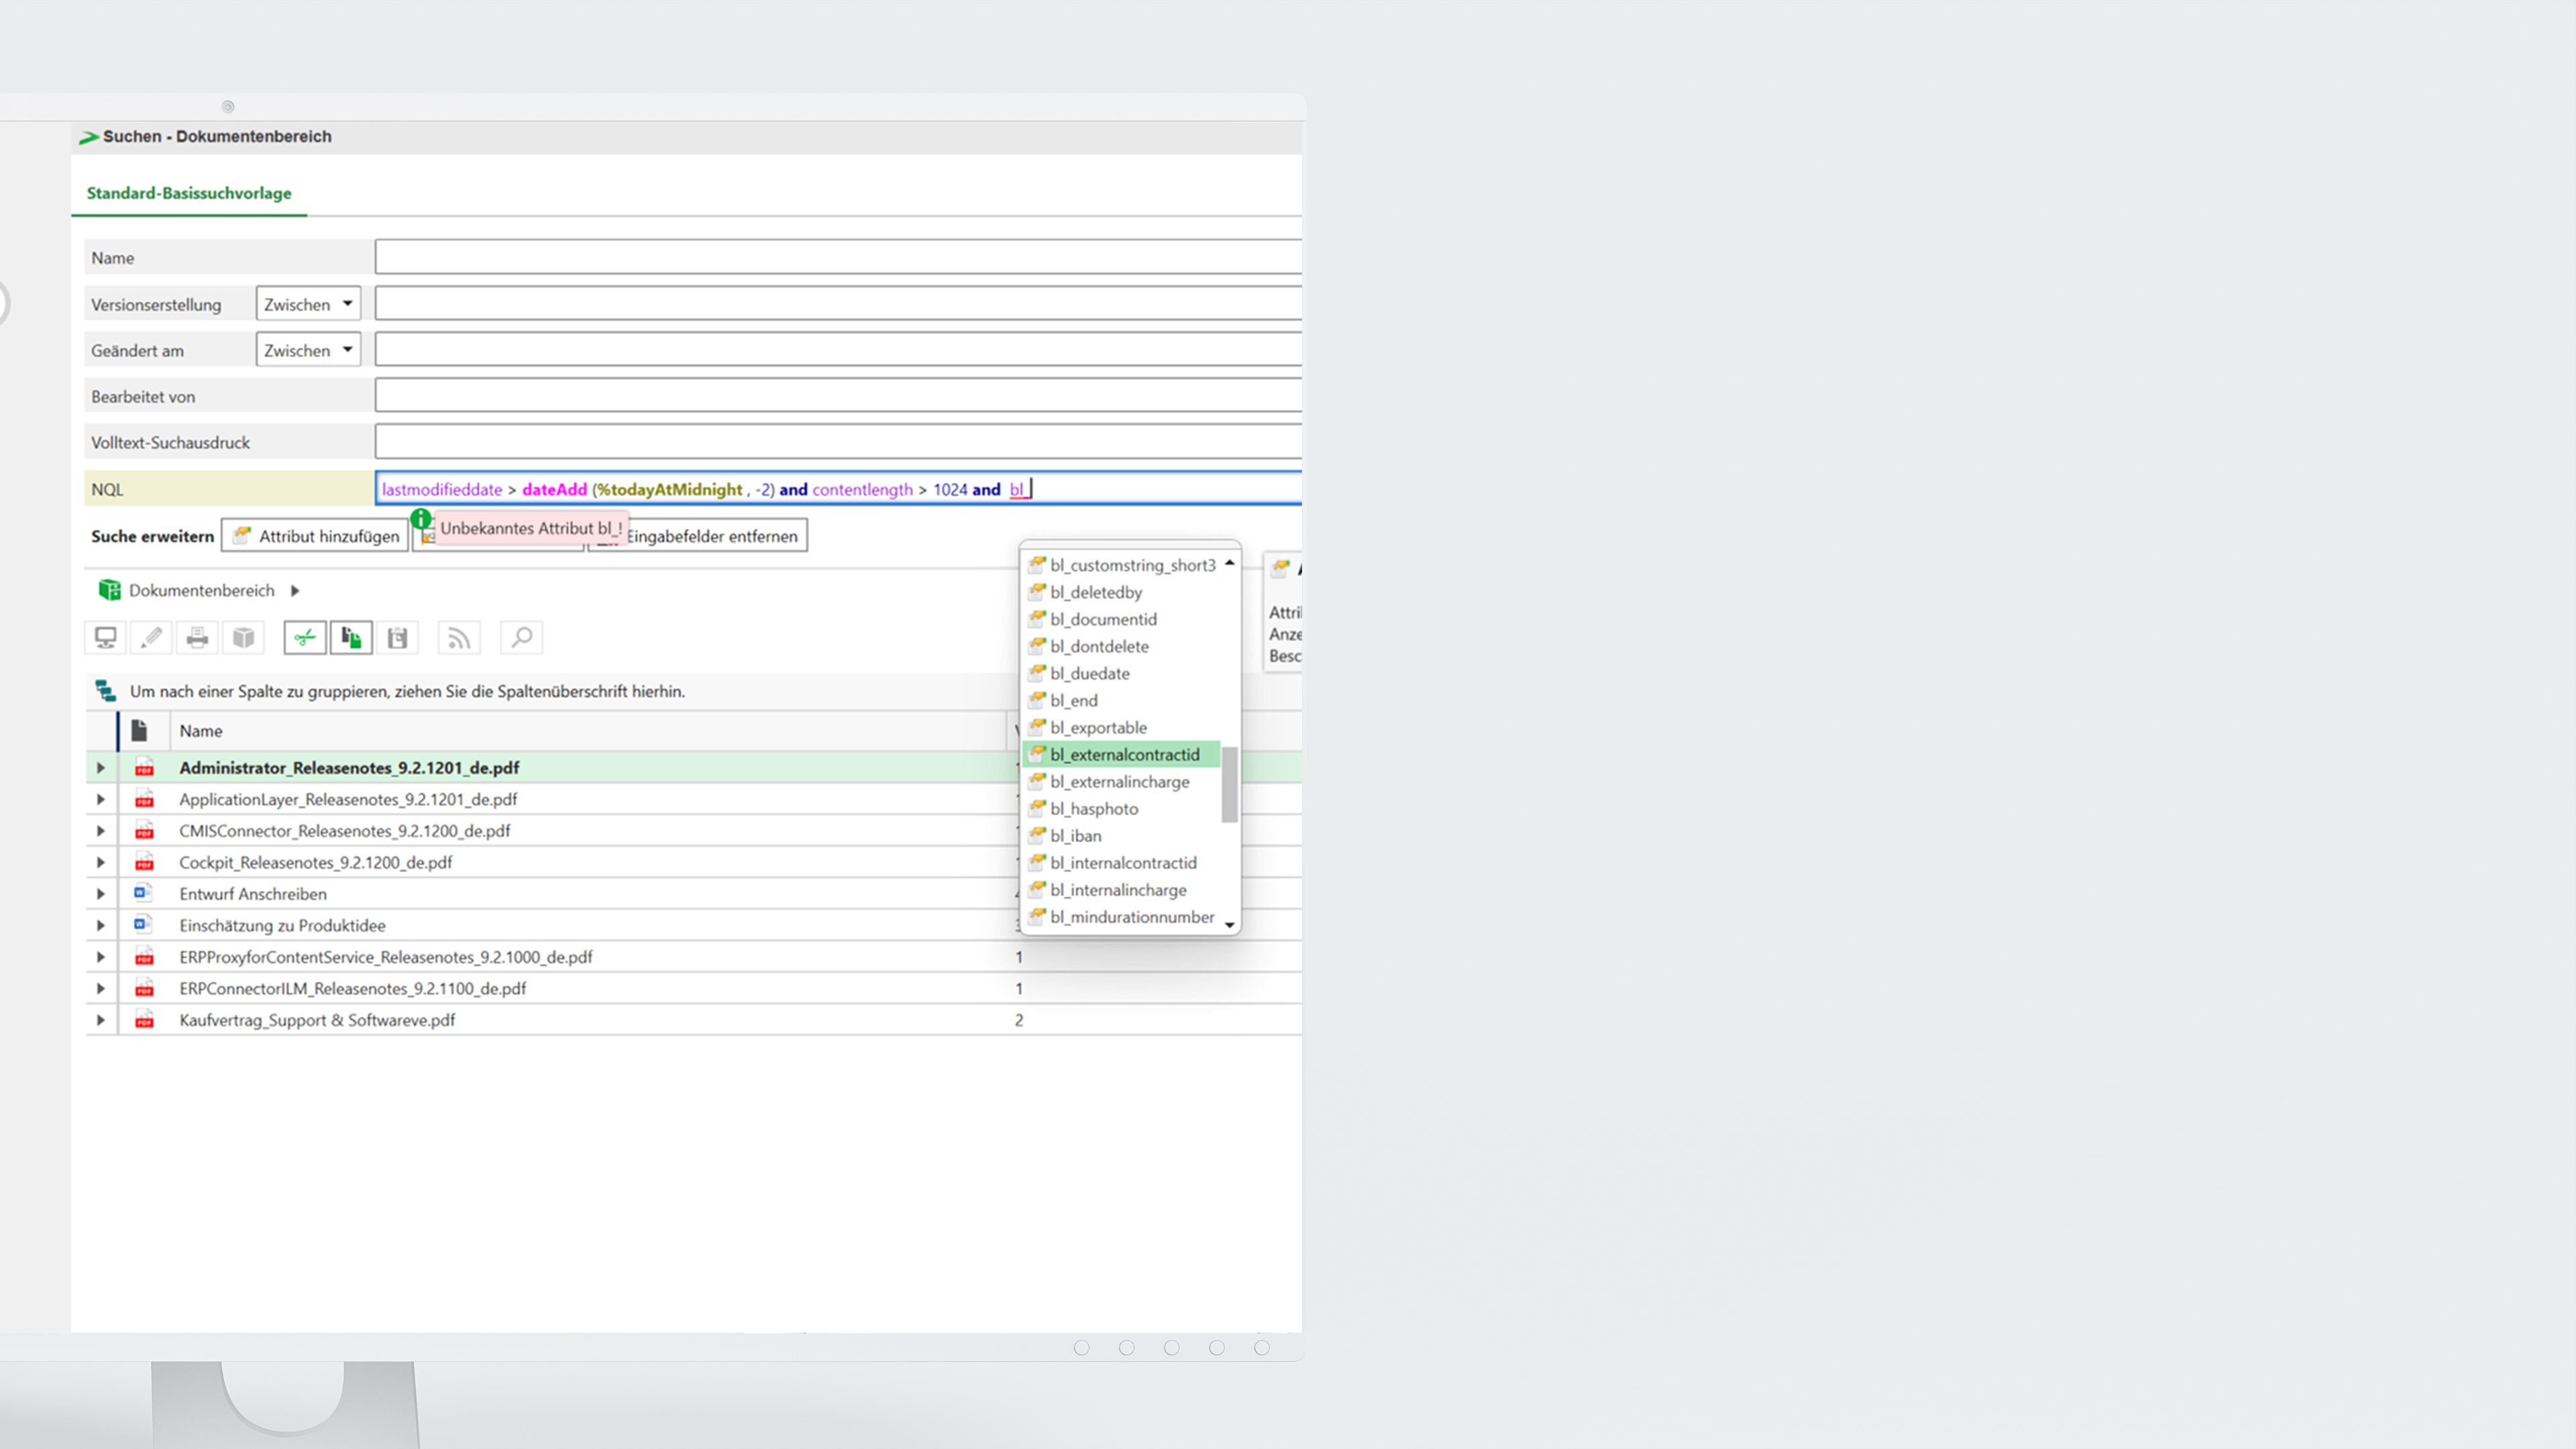Screen dimensions: 2576x1449
Task: Select the Einschätzung zu Produktidee document
Action: 282,925
